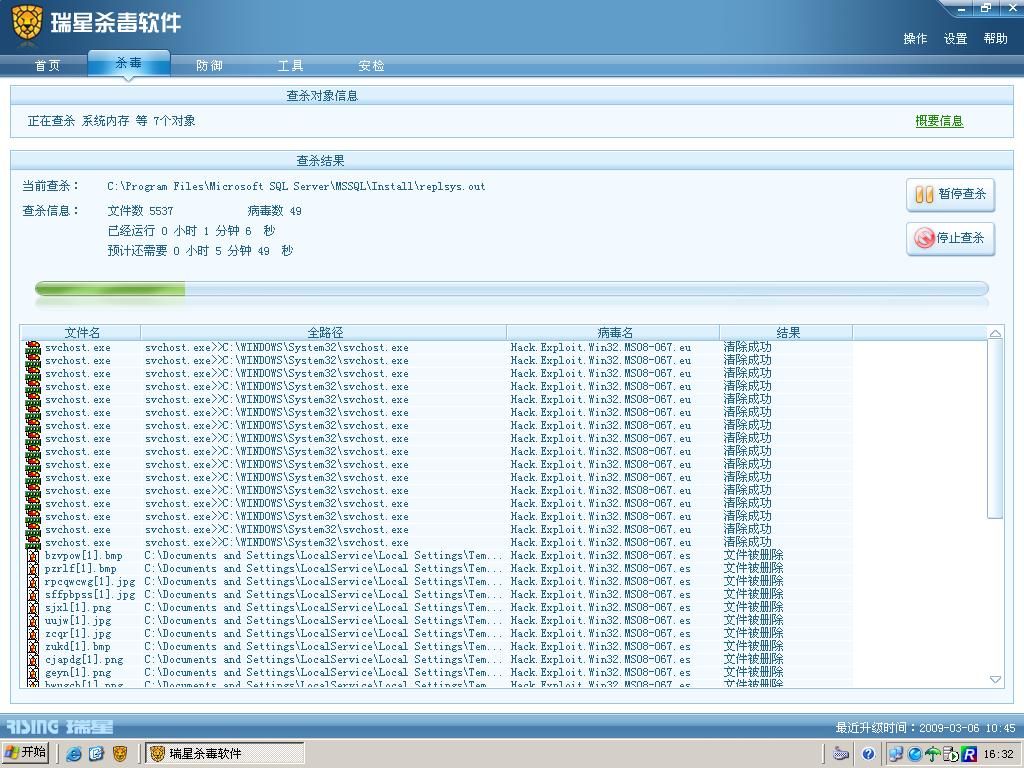The width and height of the screenshot is (1024, 768).
Task: Click the results list vertical scrollbar thumb
Action: [995, 429]
